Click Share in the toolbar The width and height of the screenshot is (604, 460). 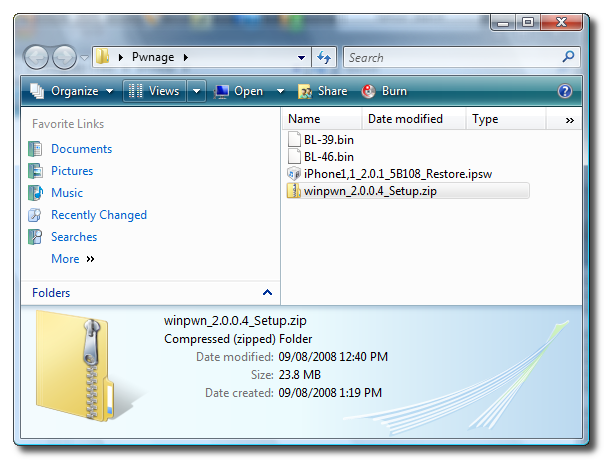coord(323,91)
